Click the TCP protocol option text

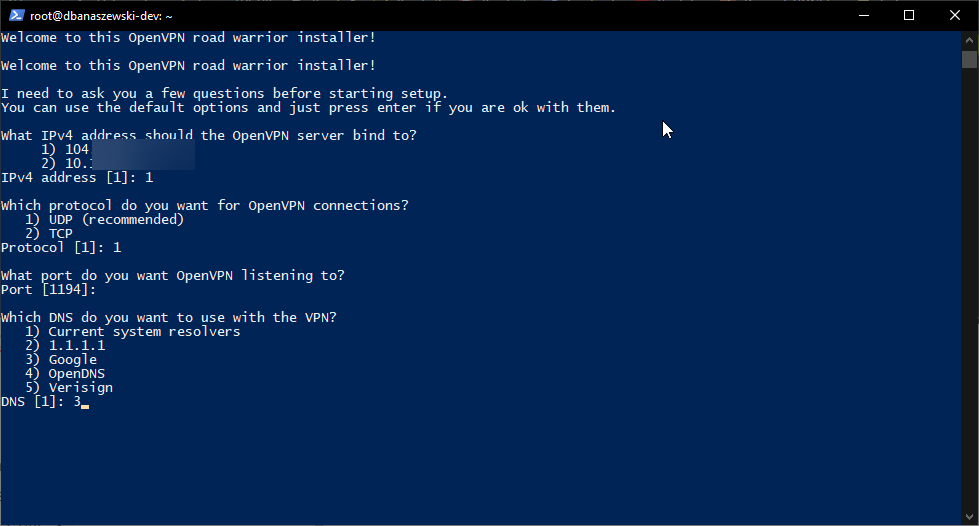(x=60, y=234)
